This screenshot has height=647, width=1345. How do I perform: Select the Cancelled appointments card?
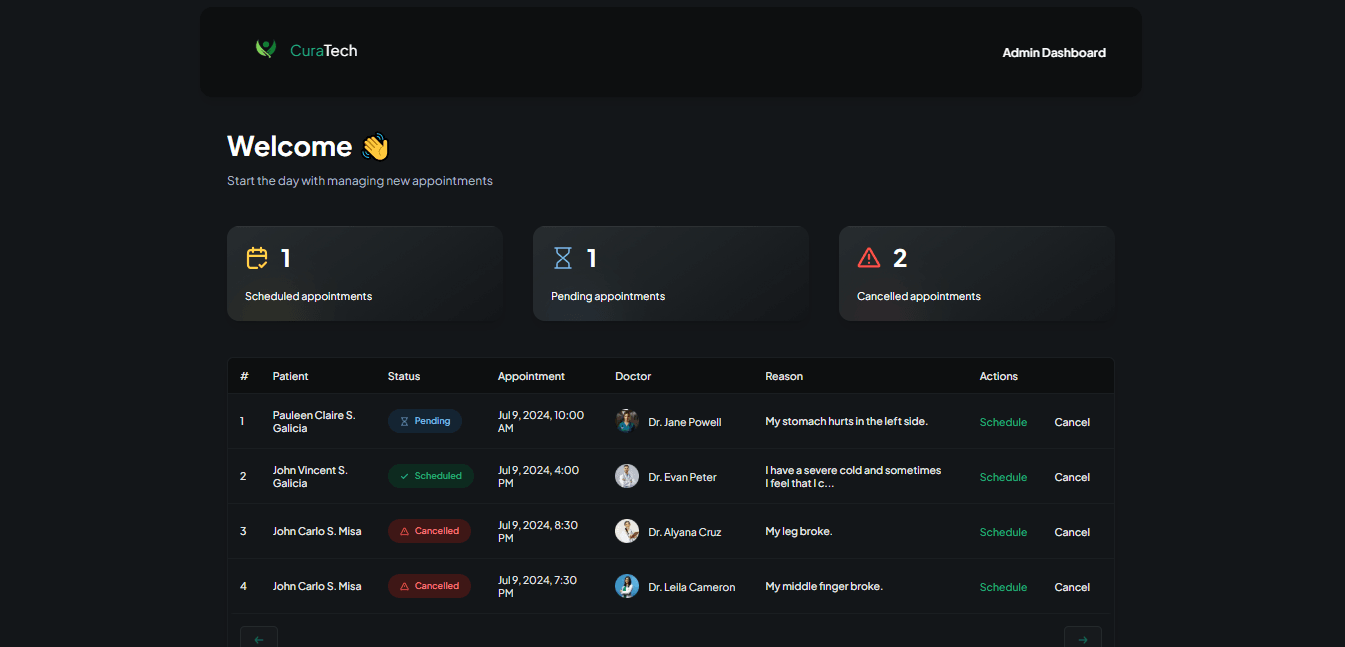976,273
